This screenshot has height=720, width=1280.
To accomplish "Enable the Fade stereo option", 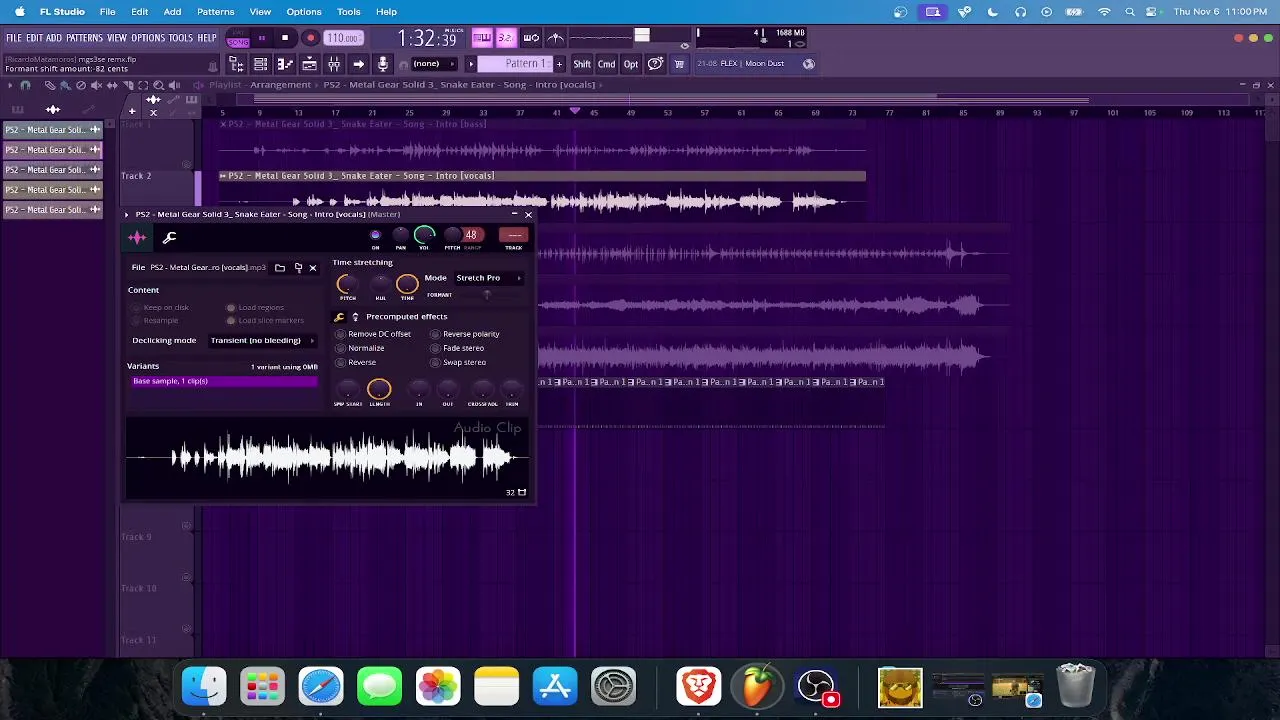I will point(457,348).
